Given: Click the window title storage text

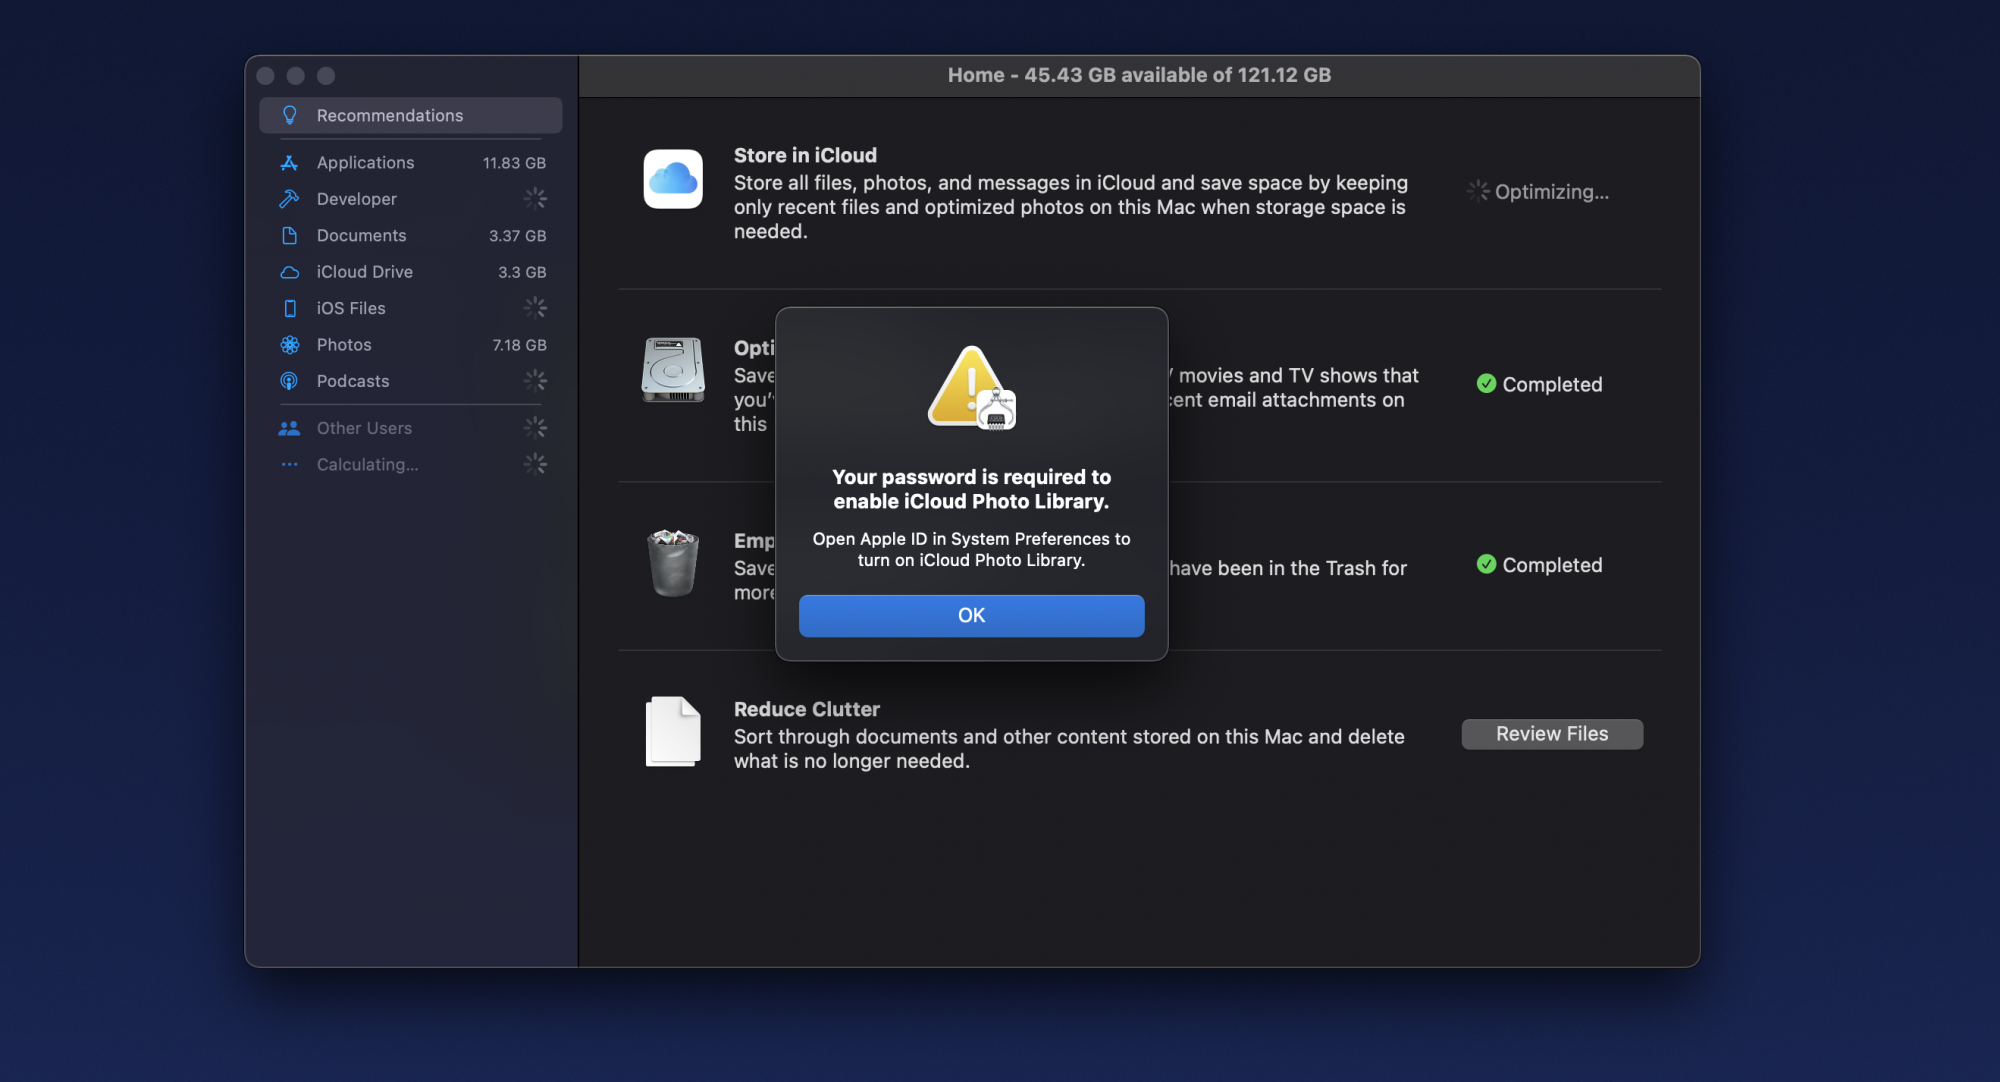Looking at the screenshot, I should coord(1139,75).
